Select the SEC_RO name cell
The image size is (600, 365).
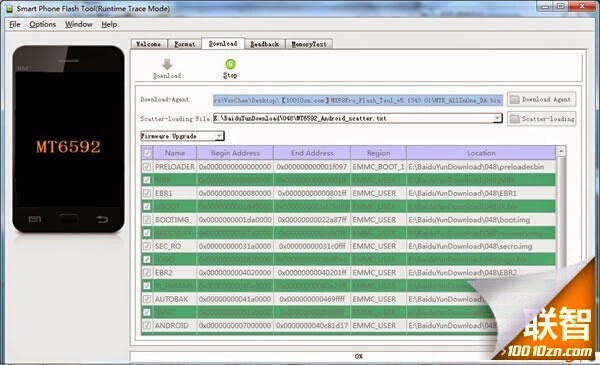point(174,246)
